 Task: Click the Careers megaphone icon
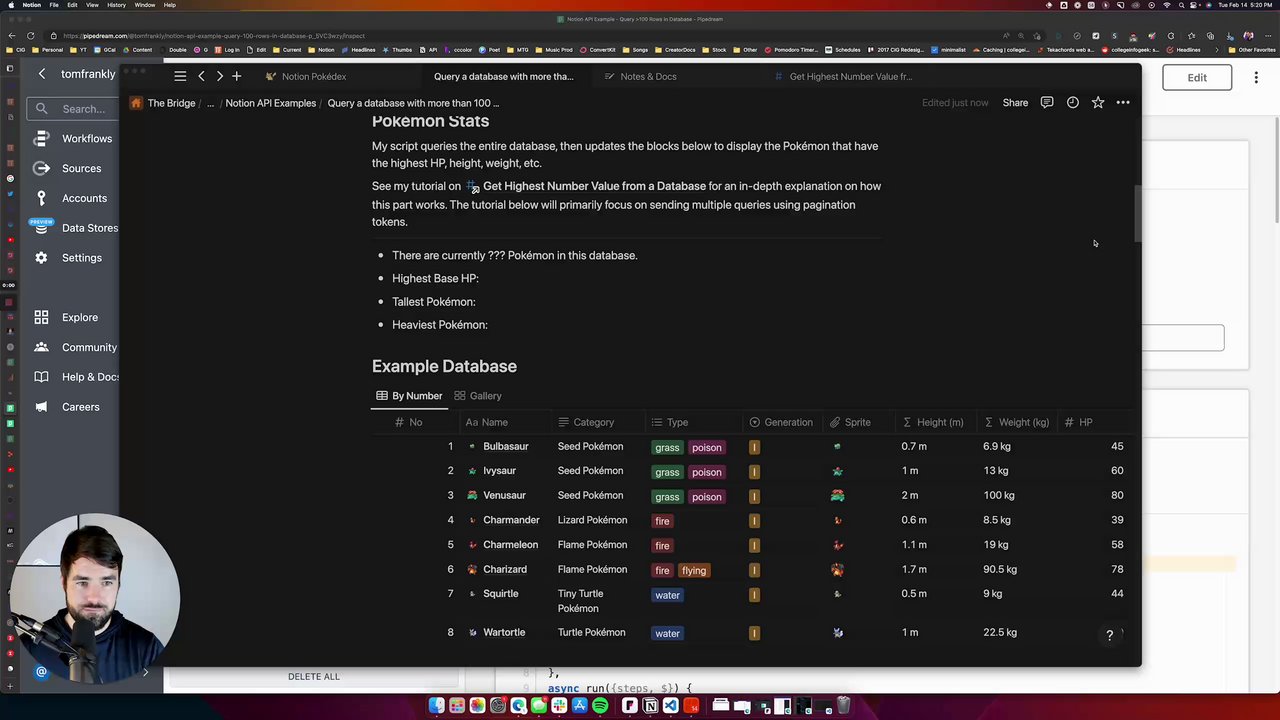tap(41, 407)
